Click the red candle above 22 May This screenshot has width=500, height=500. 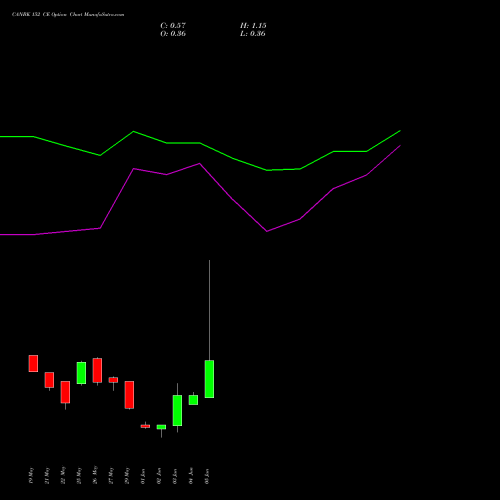pyautogui.click(x=65, y=392)
